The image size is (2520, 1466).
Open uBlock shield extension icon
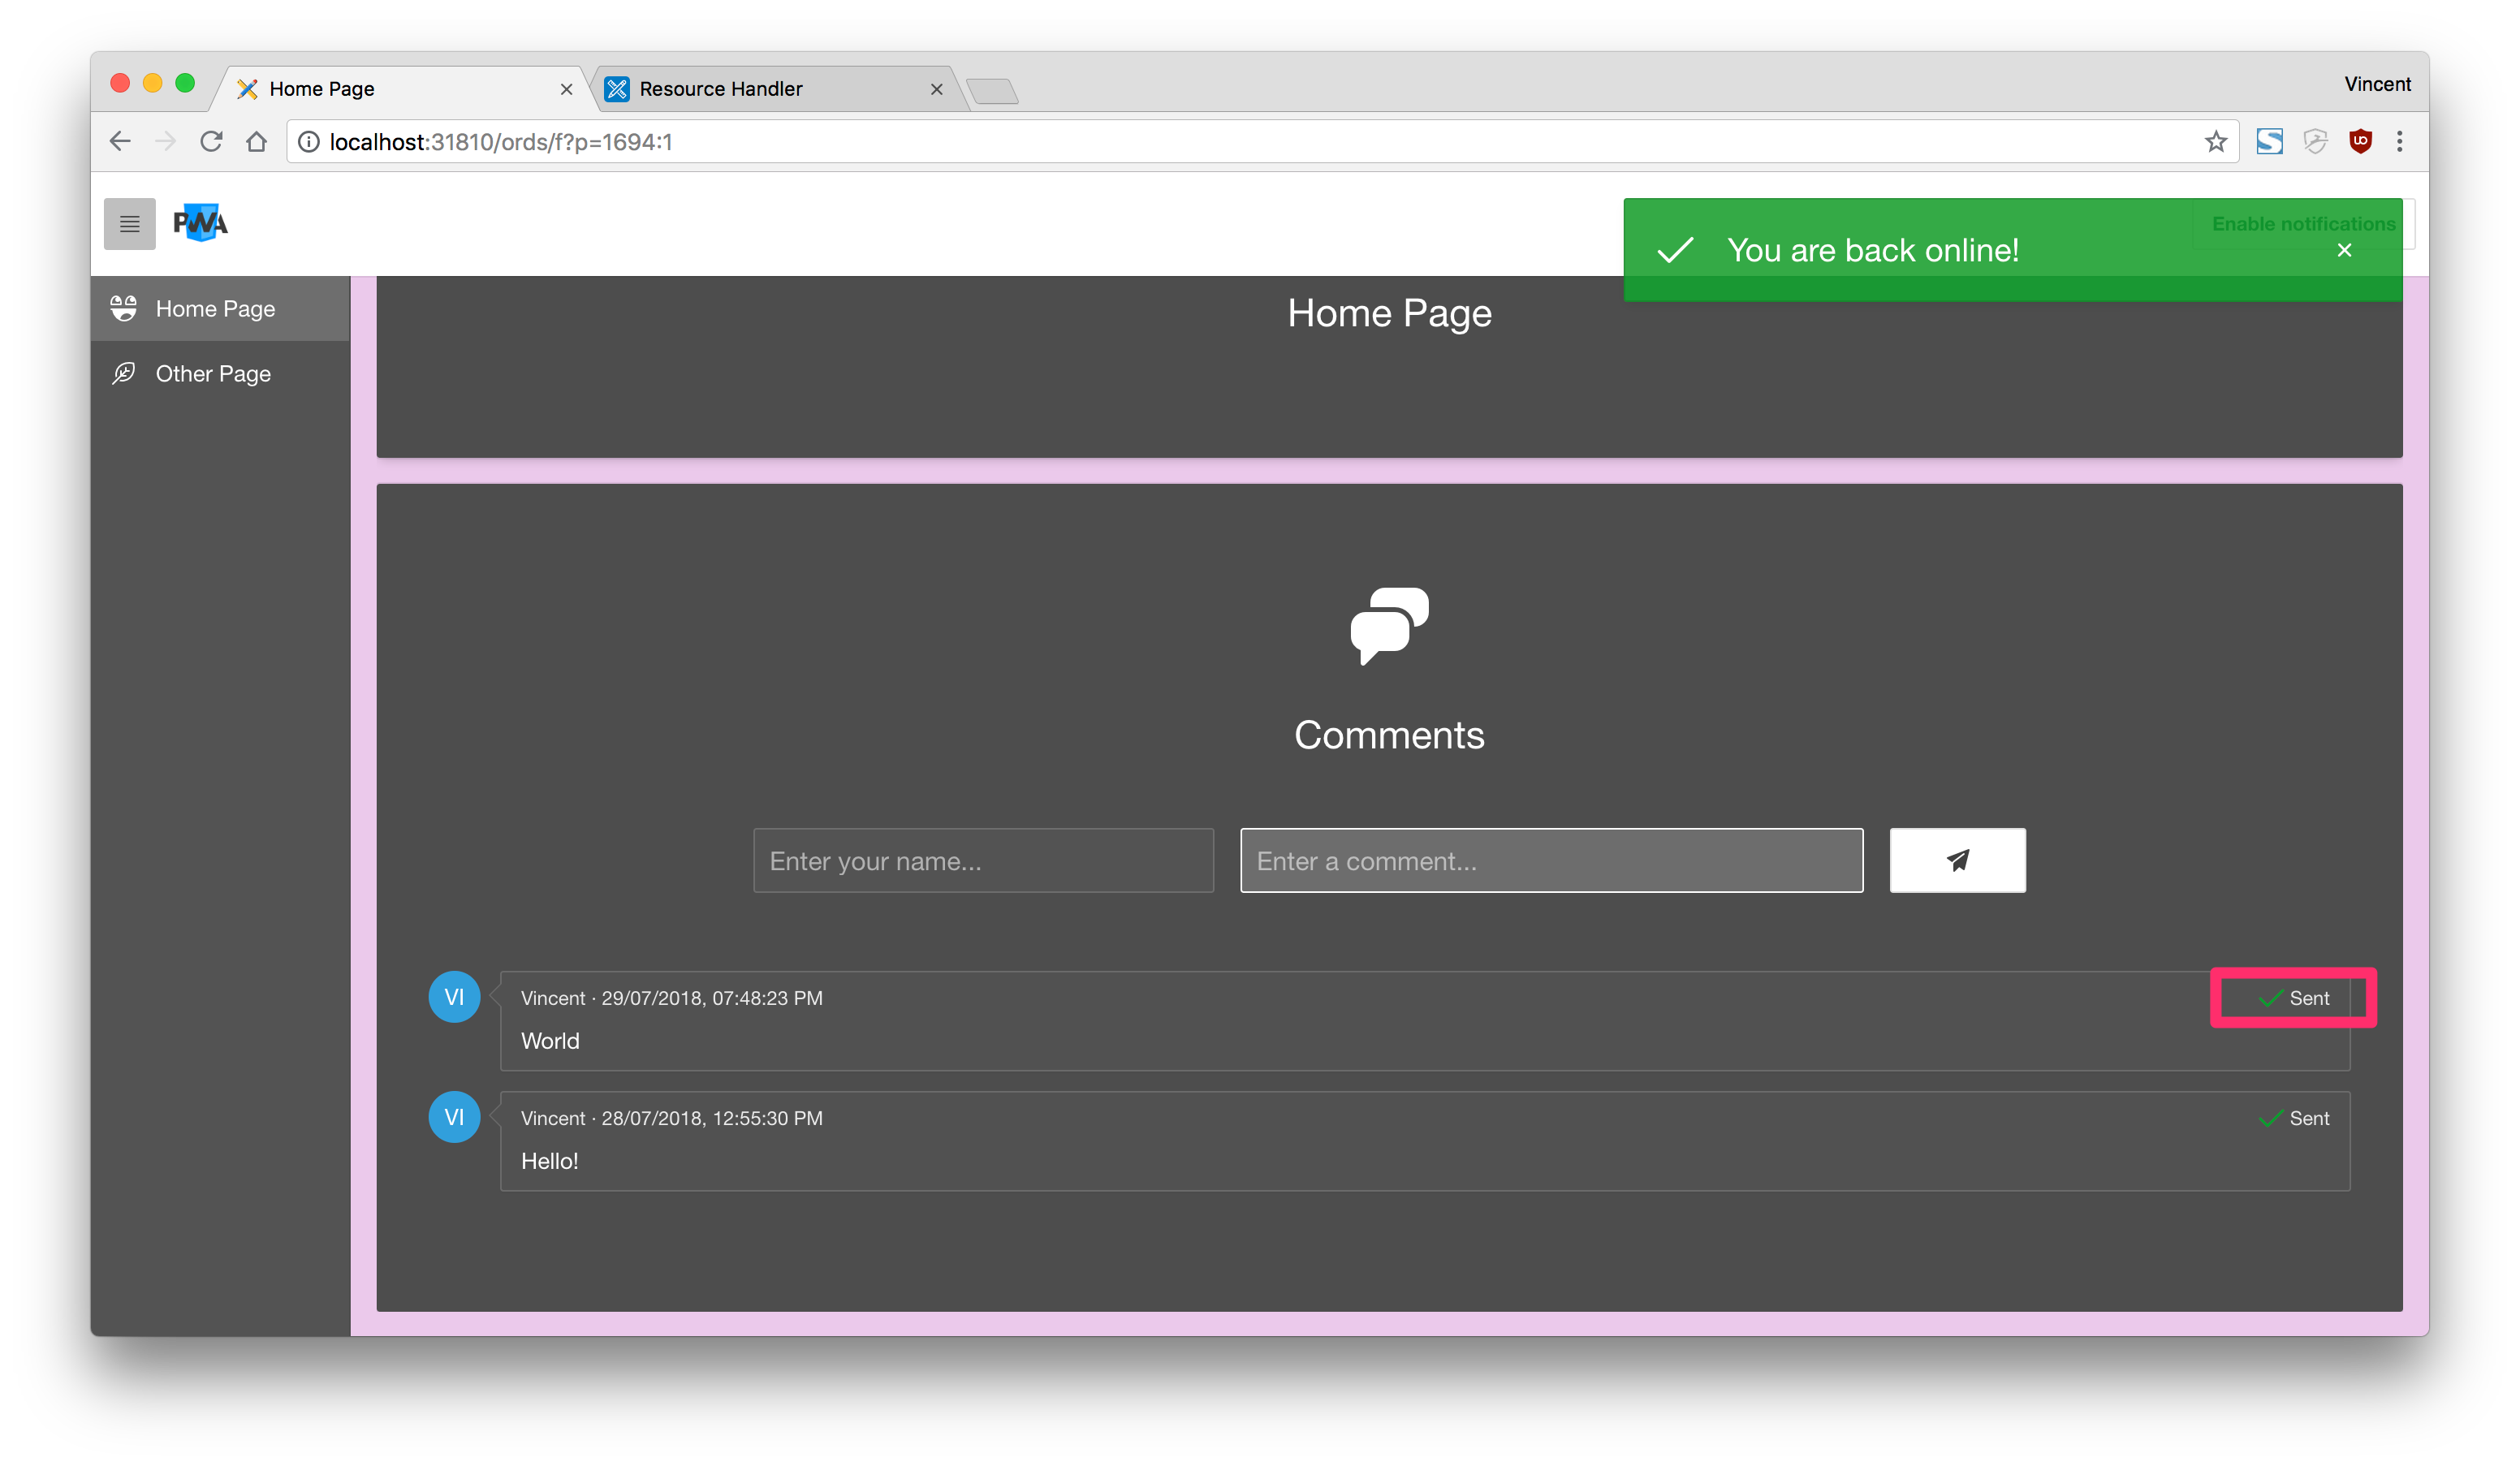click(2360, 141)
